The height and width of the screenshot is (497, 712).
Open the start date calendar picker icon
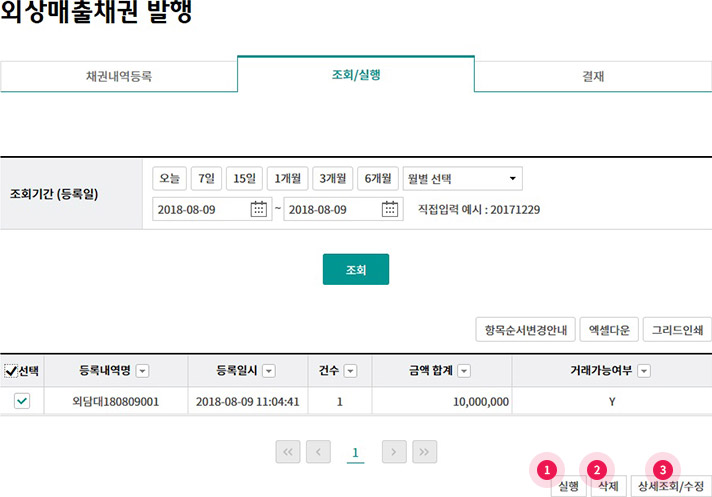tap(258, 209)
